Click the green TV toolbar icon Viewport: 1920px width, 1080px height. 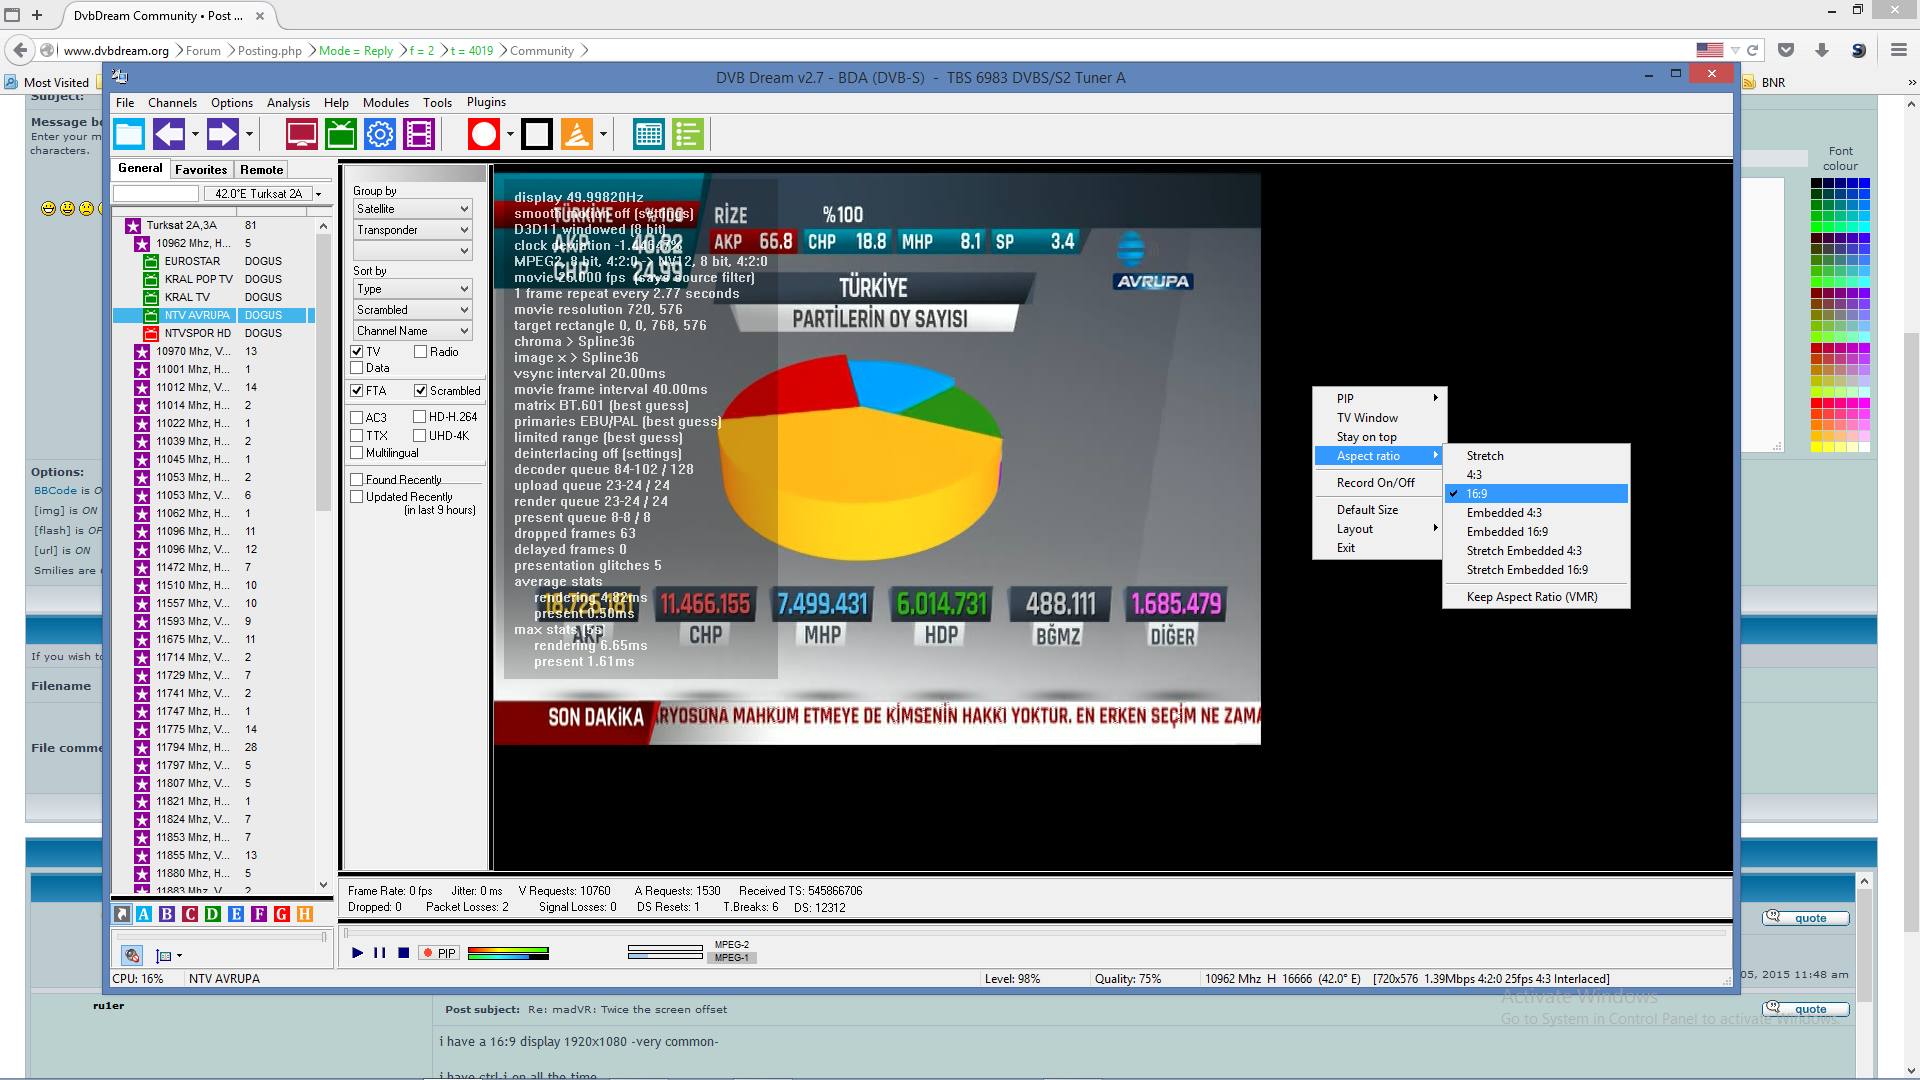point(341,134)
